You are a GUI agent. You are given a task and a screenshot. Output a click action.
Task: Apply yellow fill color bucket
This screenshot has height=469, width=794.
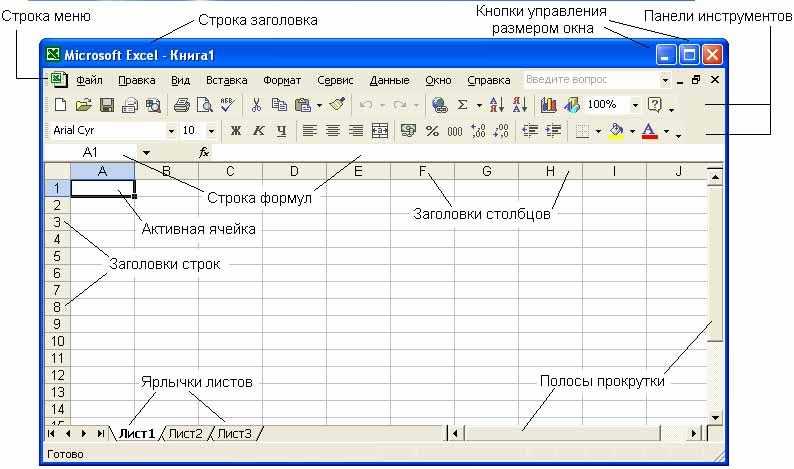pos(616,131)
